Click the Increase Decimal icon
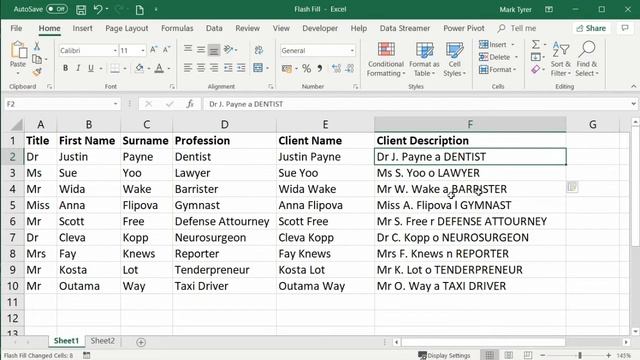The height and width of the screenshot is (360, 640). (x=336, y=69)
